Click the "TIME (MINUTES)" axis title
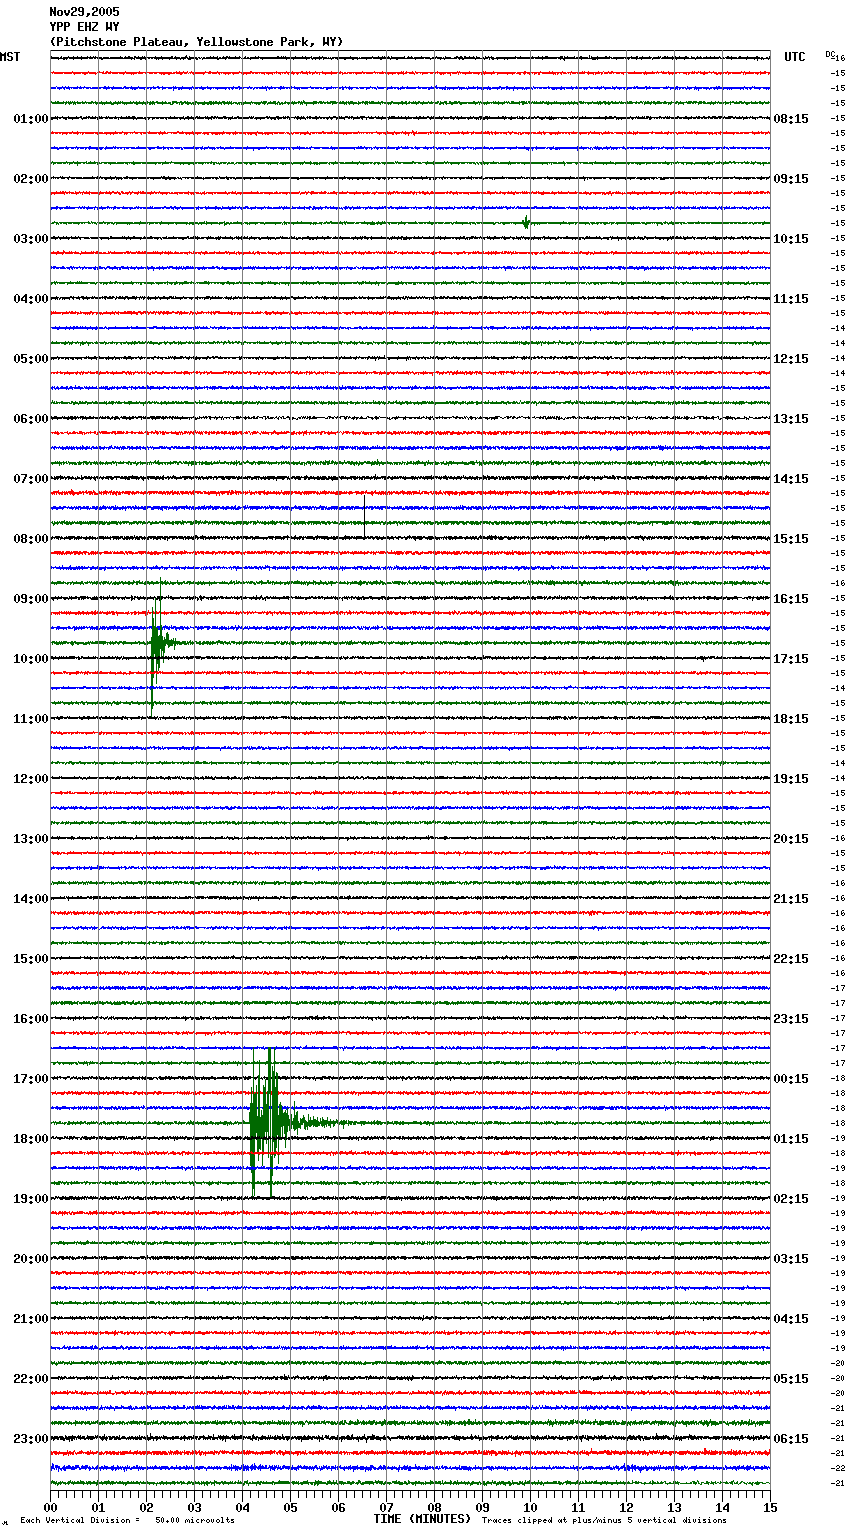 [422, 1519]
